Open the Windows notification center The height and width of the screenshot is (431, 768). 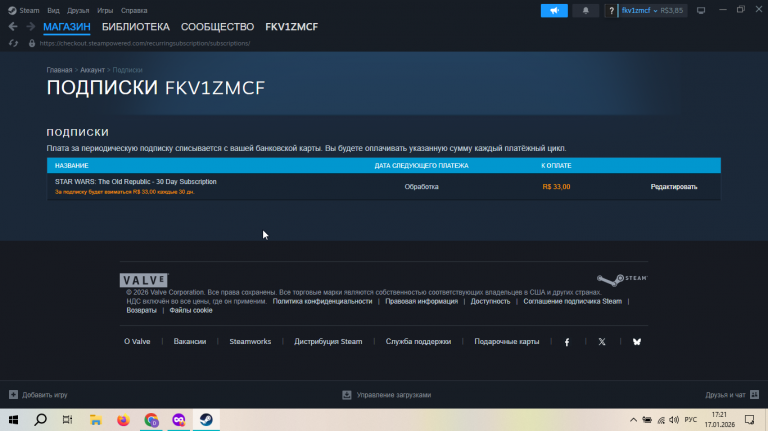tap(749, 420)
